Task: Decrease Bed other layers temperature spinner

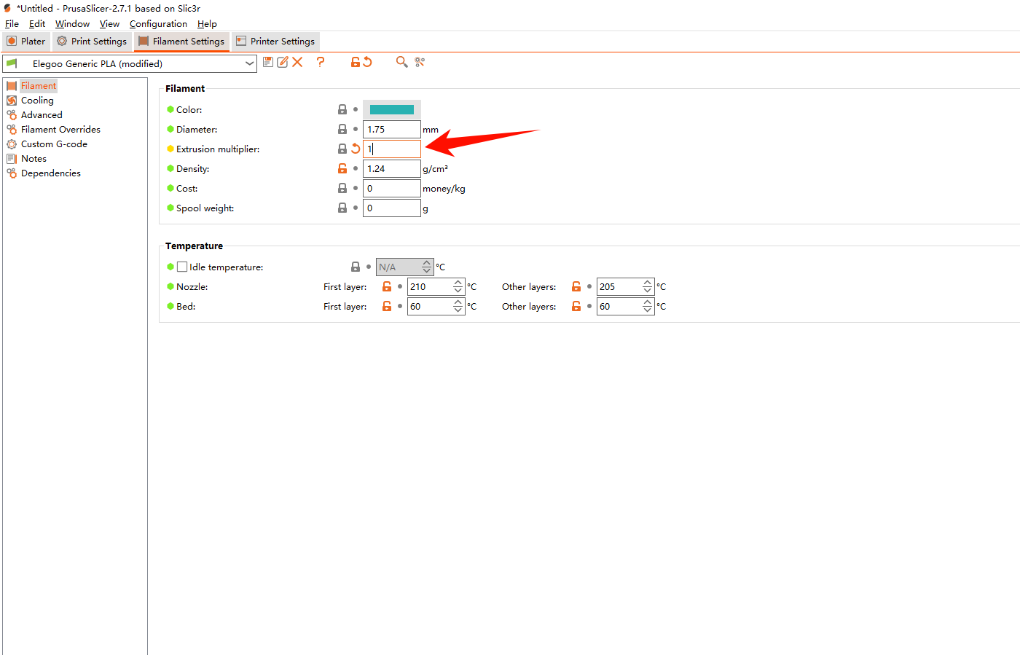Action: (x=647, y=311)
